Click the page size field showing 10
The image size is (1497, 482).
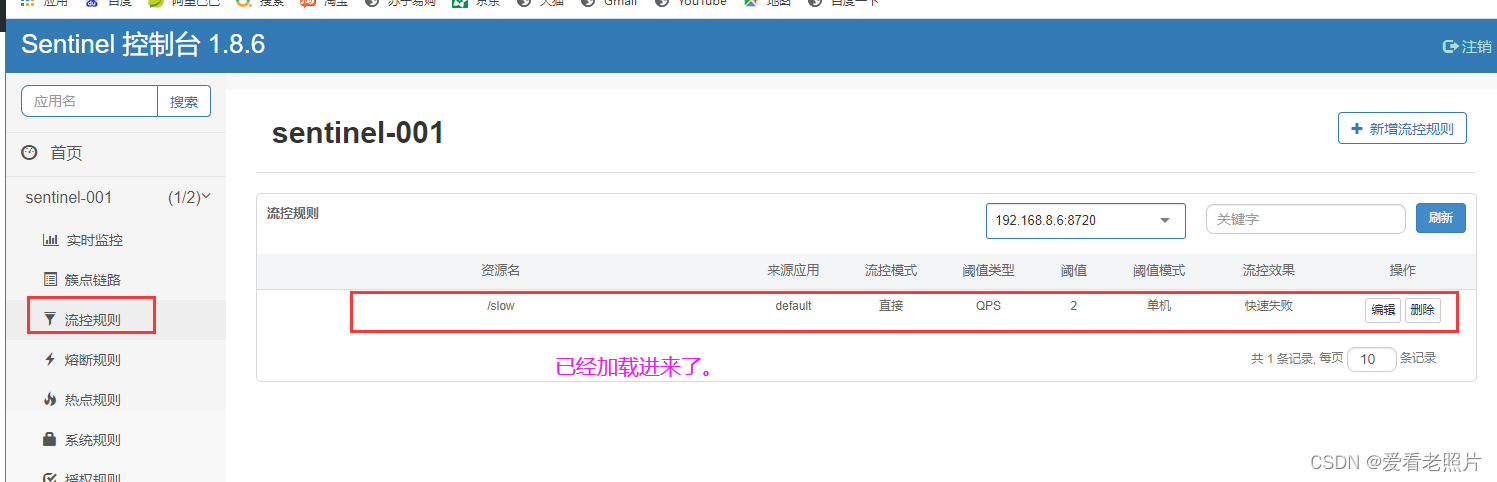[x=1372, y=359]
